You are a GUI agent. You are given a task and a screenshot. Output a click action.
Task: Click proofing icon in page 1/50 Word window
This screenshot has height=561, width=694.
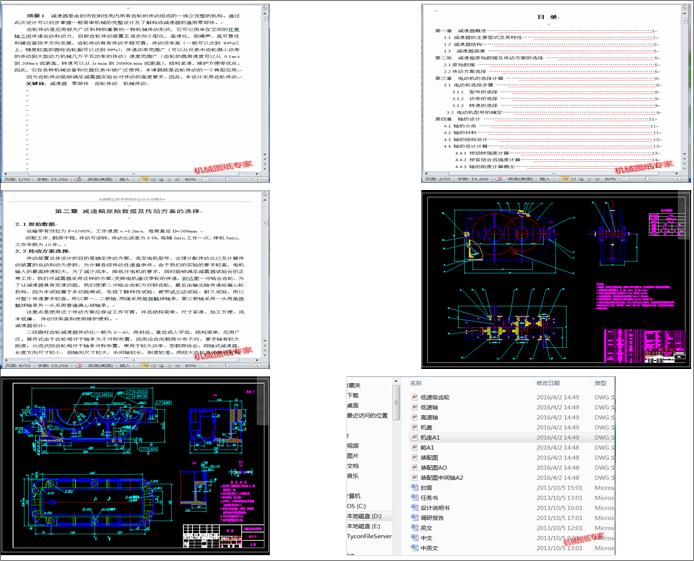78,179
